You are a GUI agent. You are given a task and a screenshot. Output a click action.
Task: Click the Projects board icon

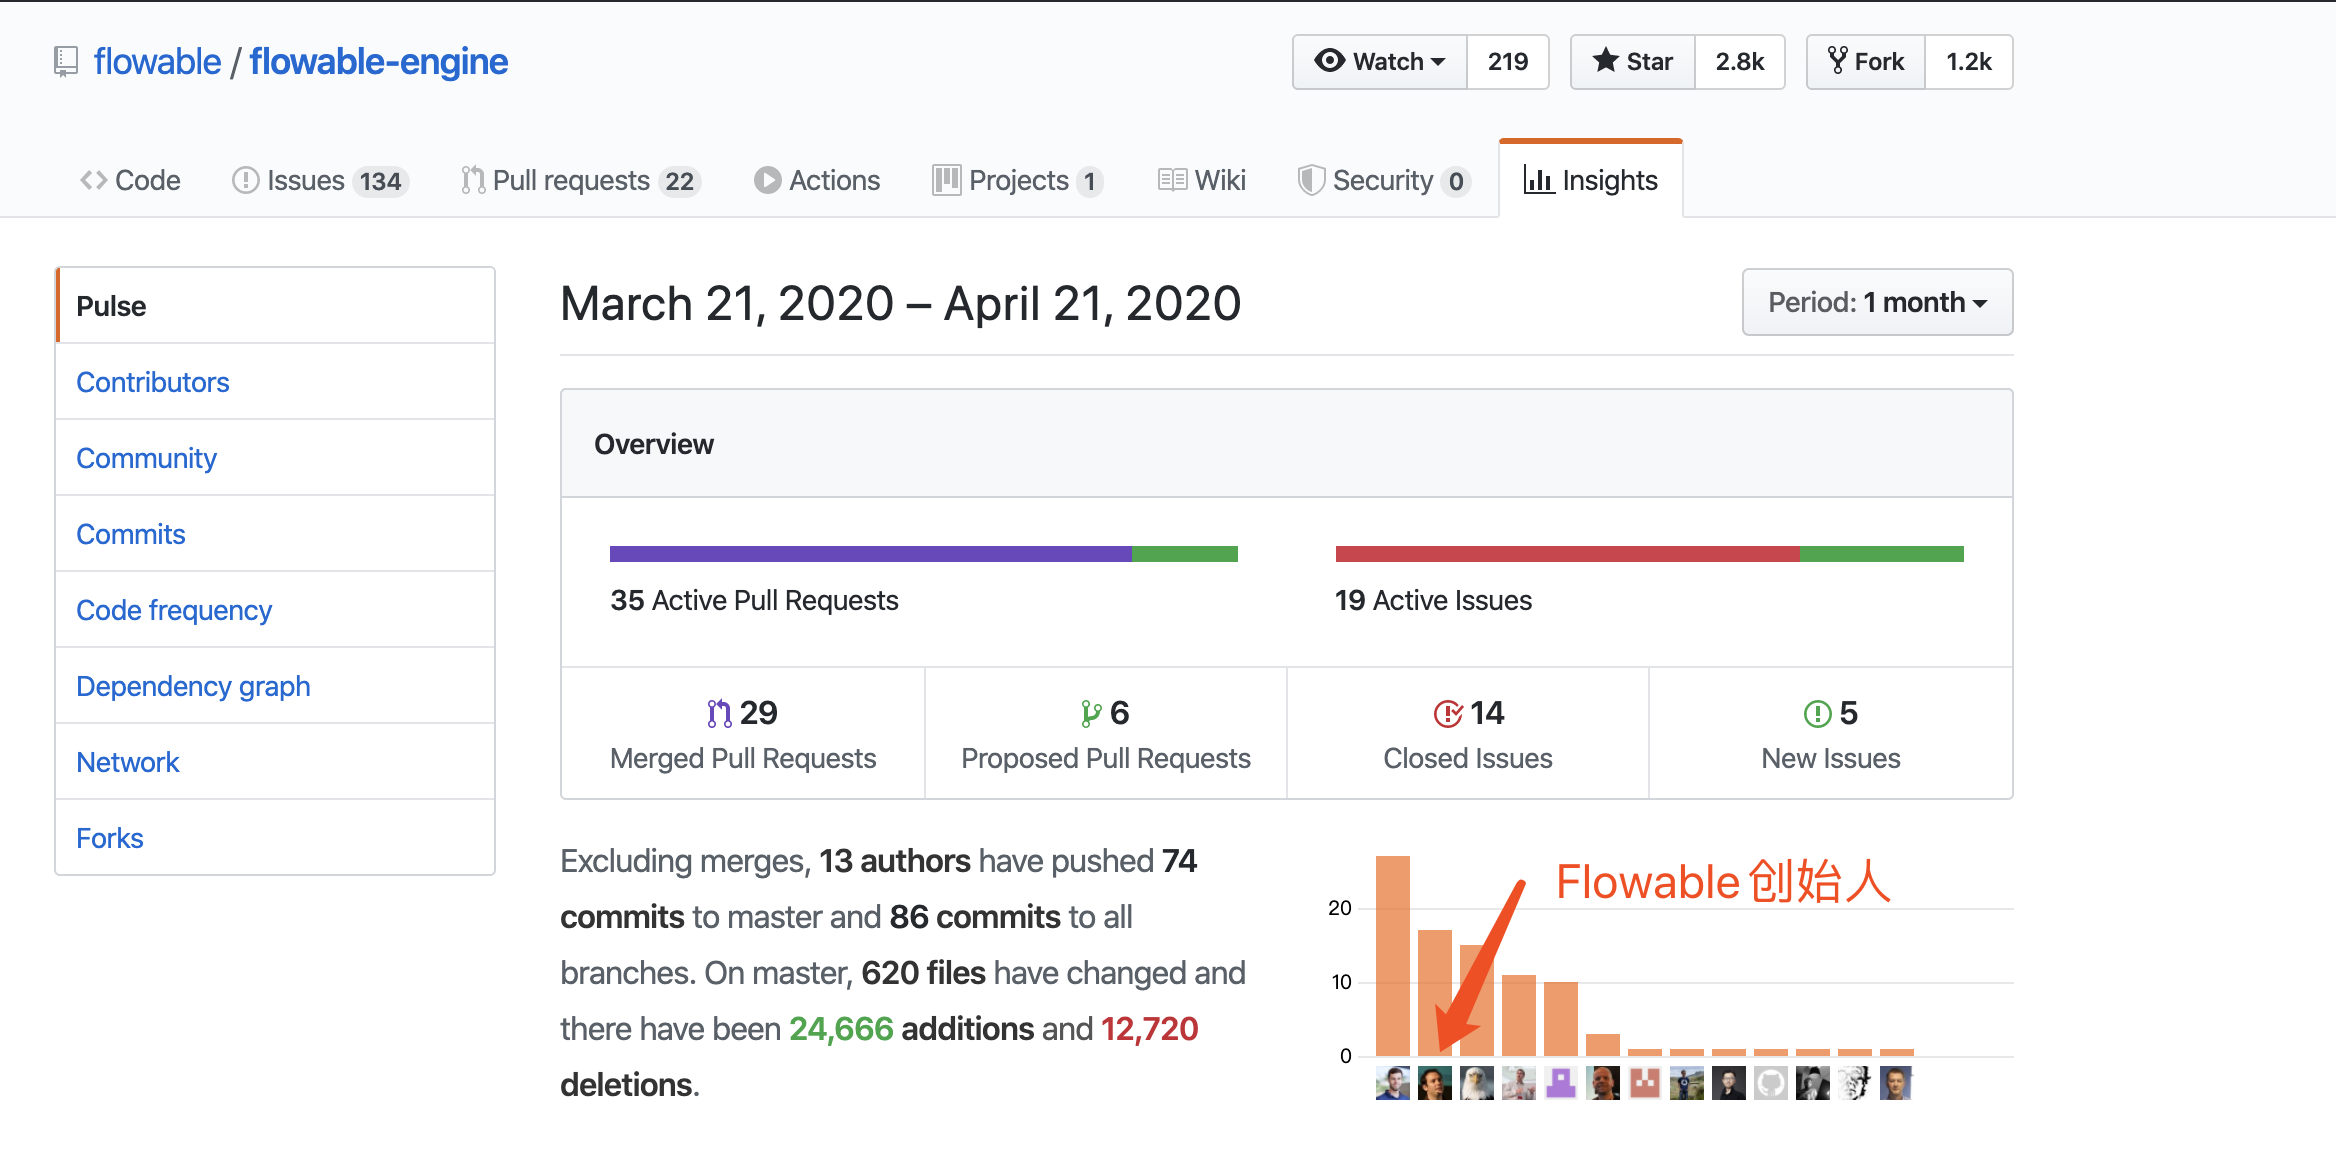click(x=945, y=180)
